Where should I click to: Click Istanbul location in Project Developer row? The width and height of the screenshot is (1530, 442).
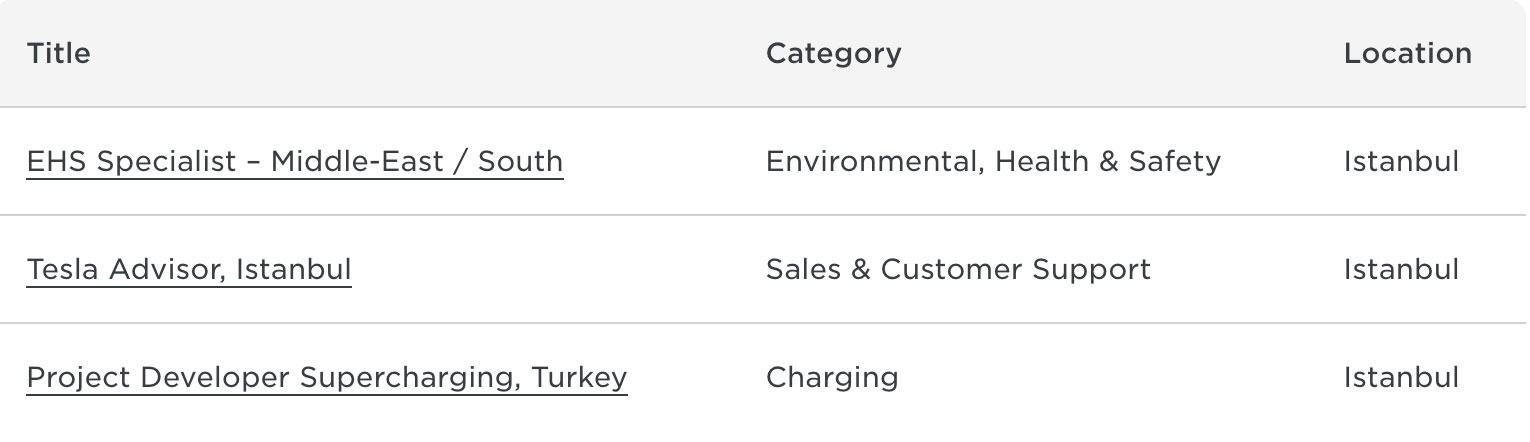pos(1401,377)
